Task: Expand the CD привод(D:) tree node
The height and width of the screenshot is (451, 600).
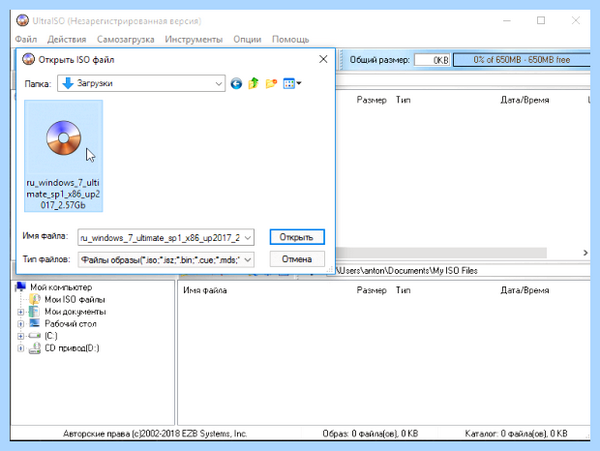Action: tap(21, 348)
